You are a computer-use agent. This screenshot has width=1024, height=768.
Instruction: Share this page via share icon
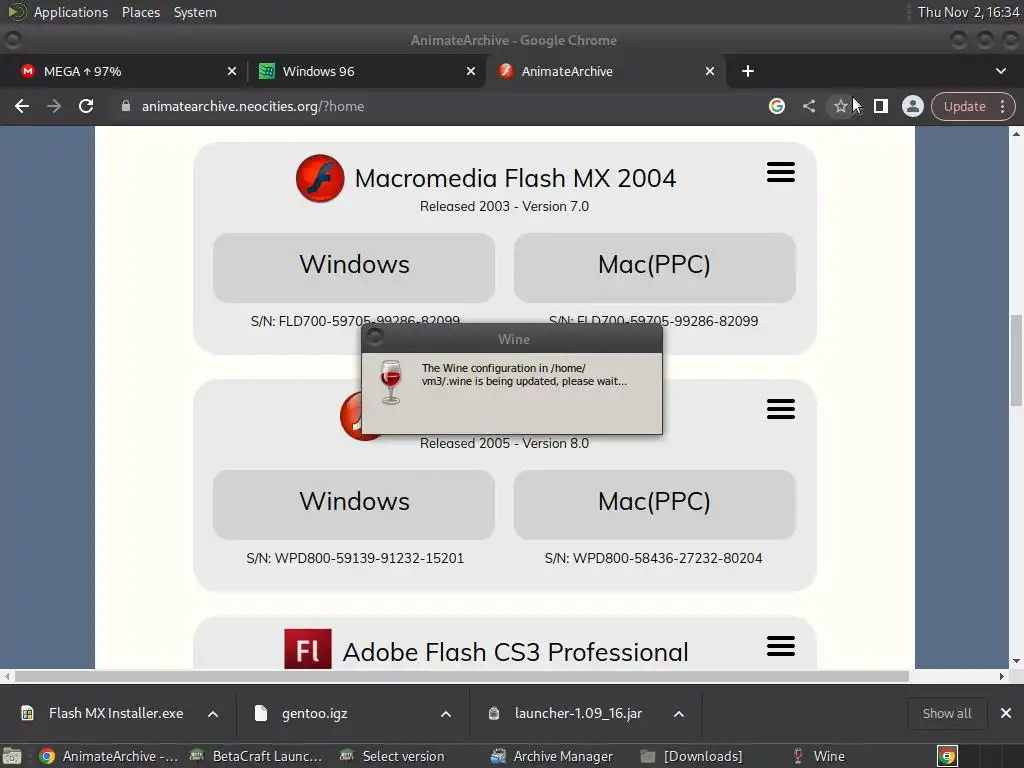[808, 106]
